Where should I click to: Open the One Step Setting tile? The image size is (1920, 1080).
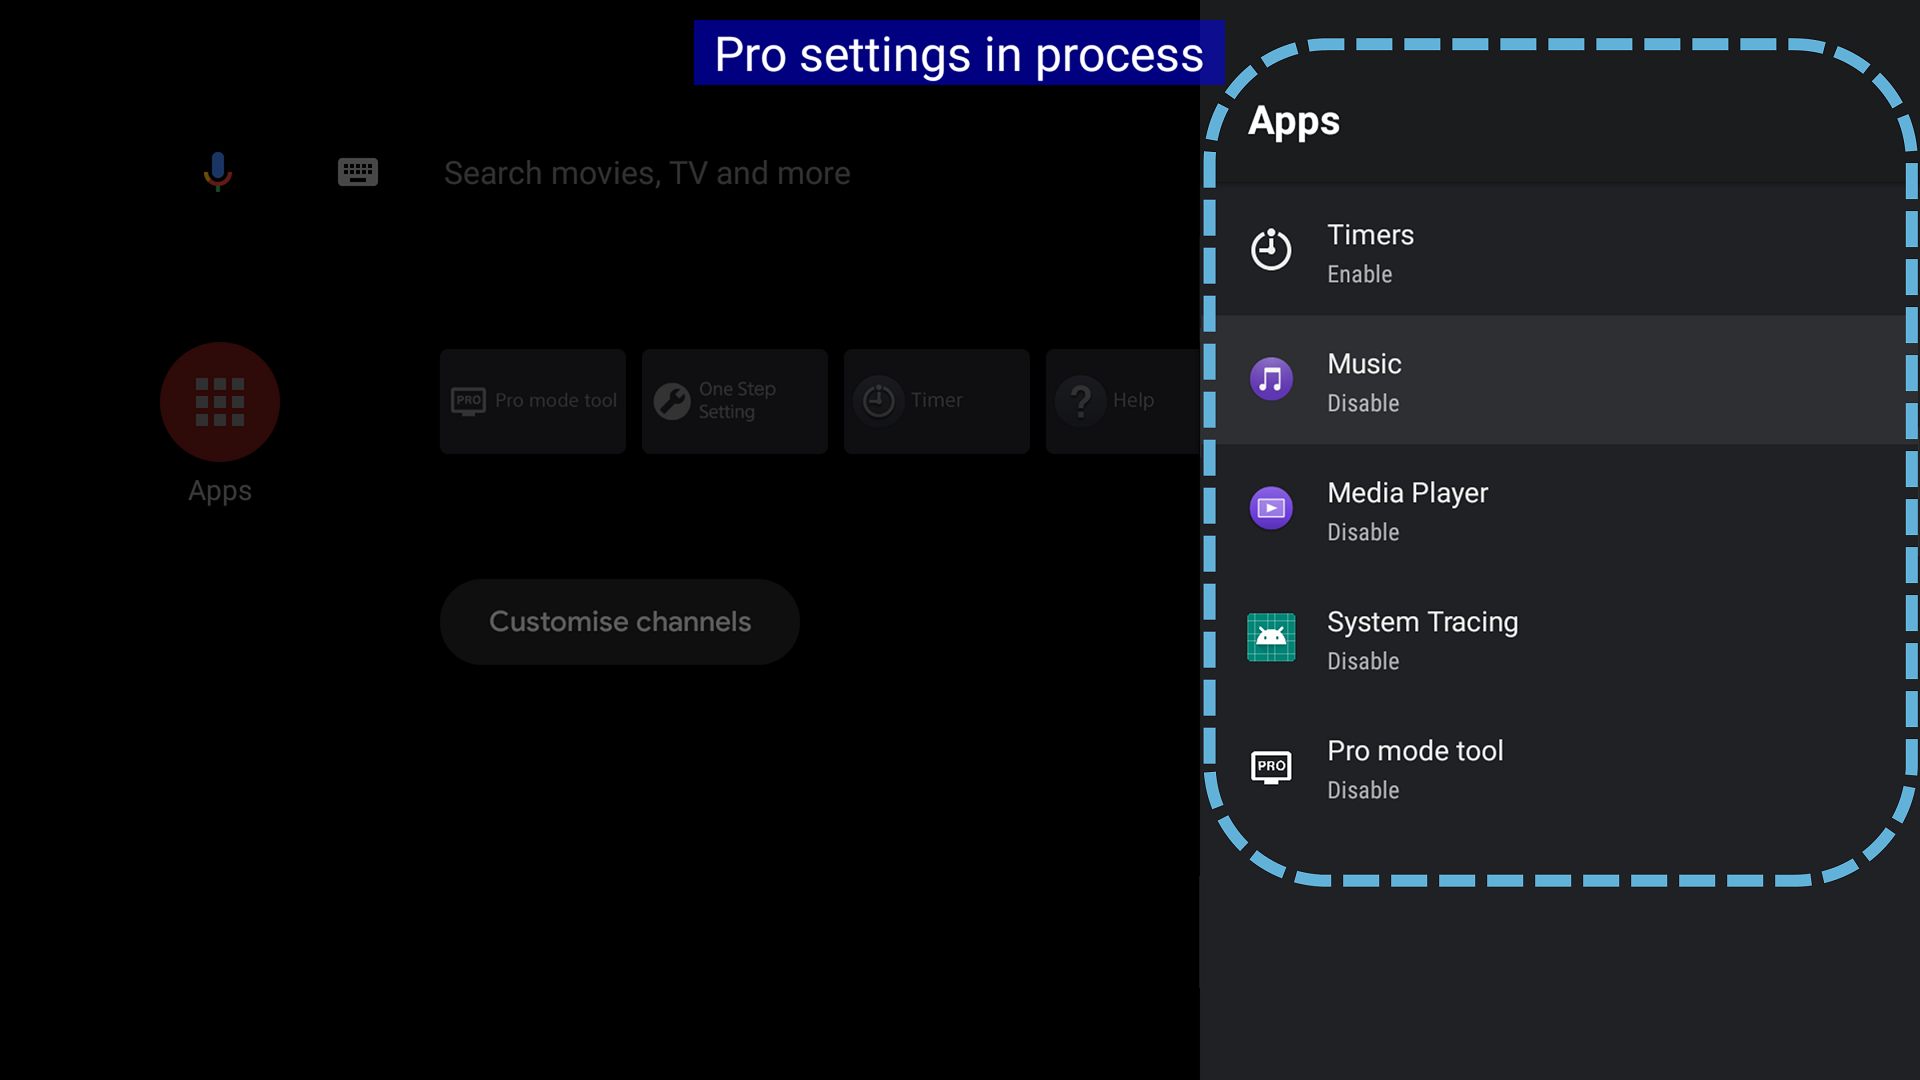click(x=735, y=401)
